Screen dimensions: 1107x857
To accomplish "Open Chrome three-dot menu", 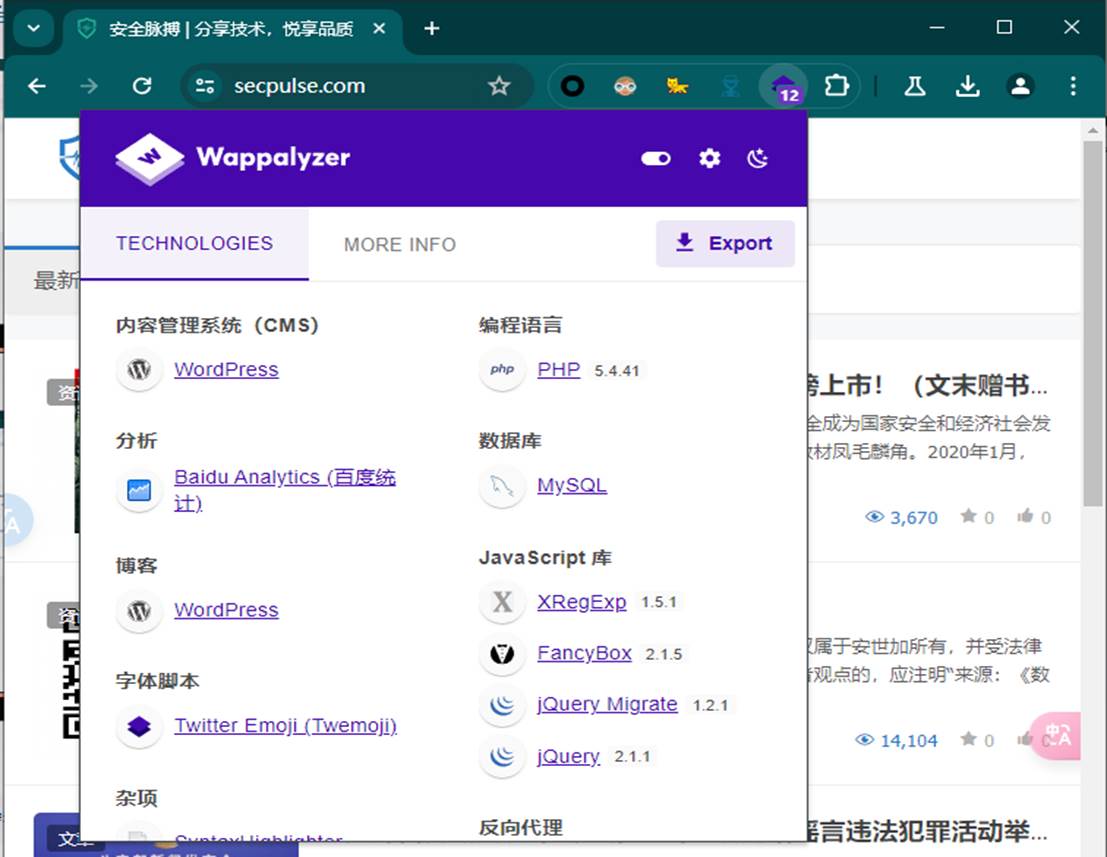I will pos(1072,86).
